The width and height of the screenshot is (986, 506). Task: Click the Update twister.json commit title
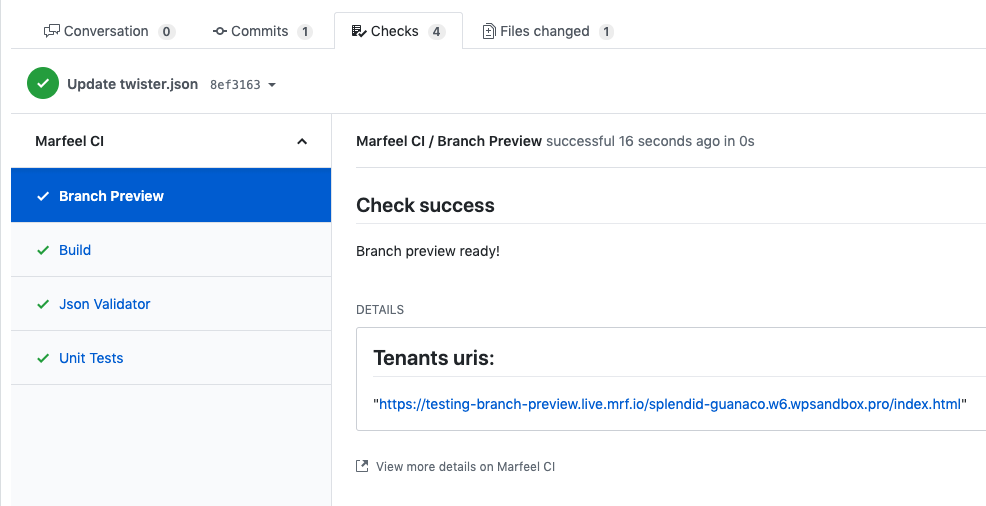click(133, 84)
